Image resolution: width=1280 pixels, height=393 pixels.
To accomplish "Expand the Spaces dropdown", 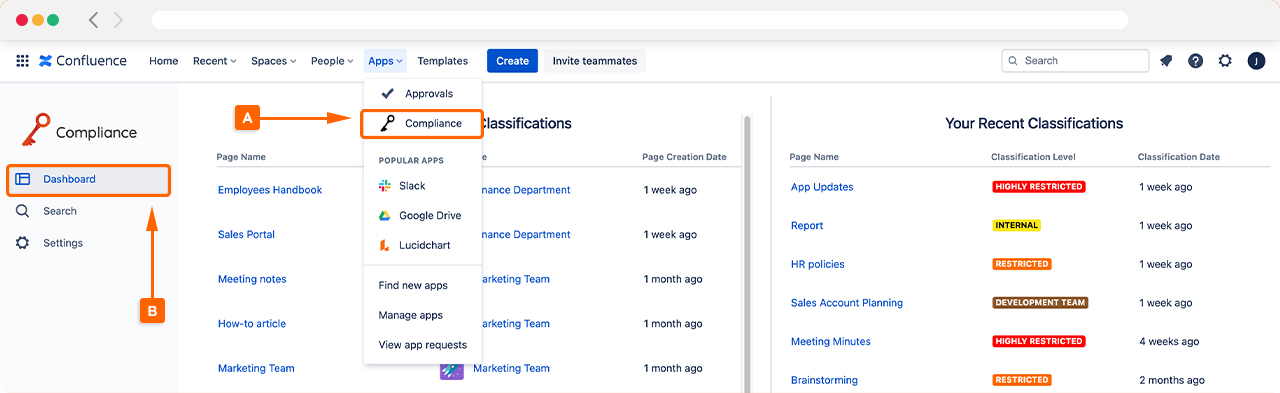I will coord(274,61).
